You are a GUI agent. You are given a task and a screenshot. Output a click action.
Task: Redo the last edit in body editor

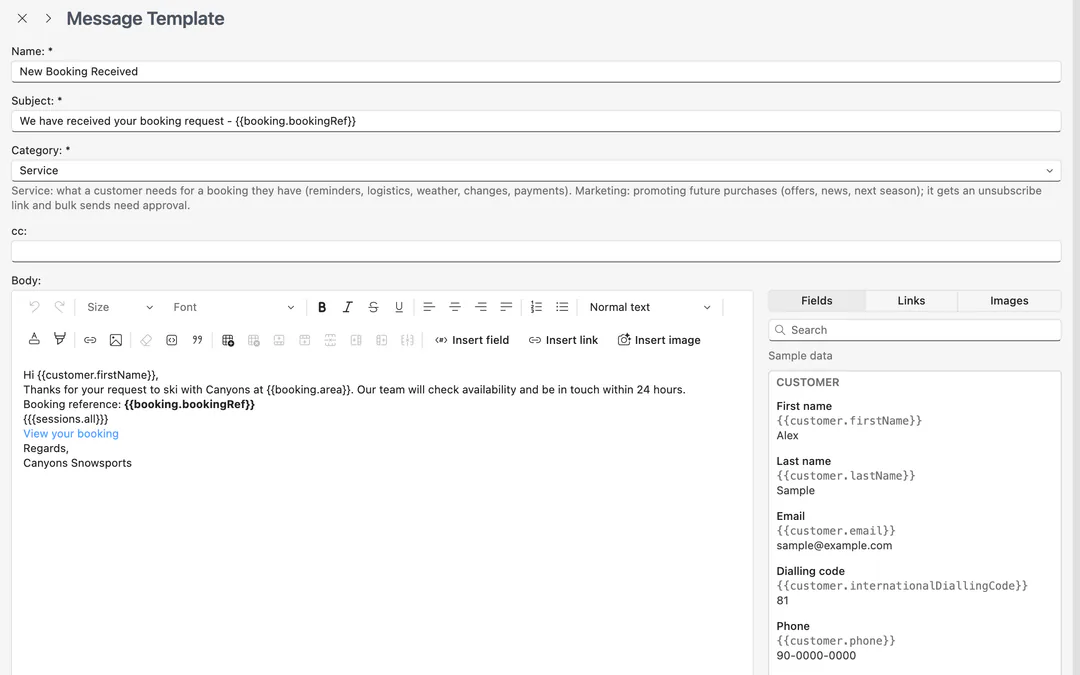point(60,307)
